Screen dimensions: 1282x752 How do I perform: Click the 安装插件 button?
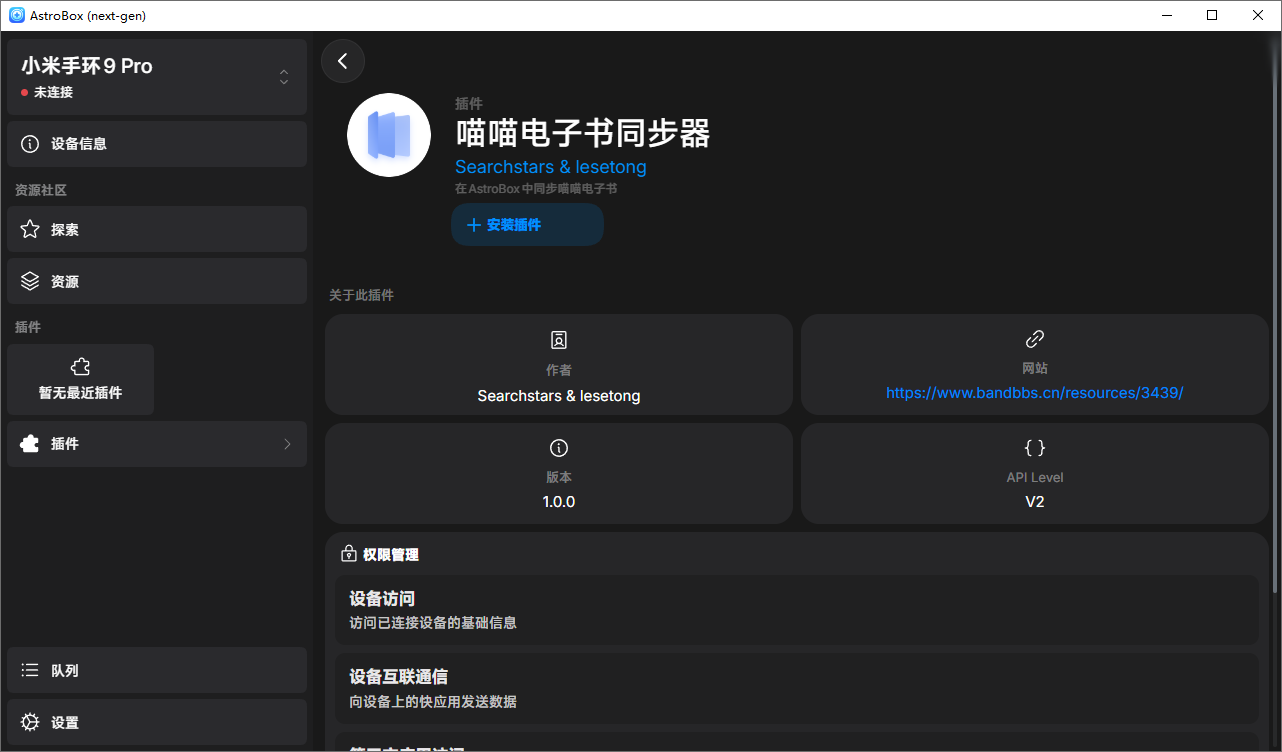[x=527, y=225]
